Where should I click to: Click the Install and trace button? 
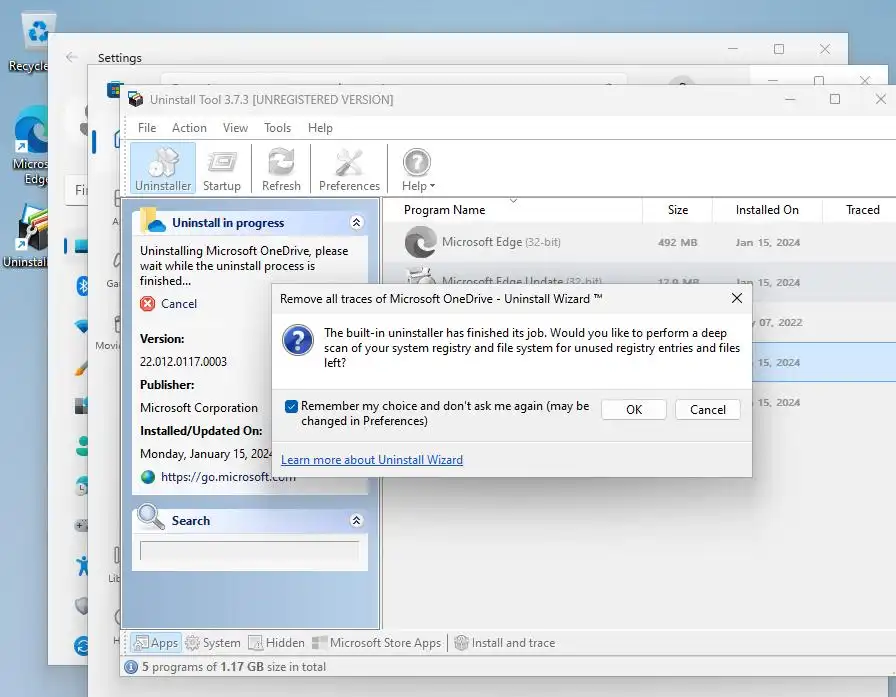click(x=505, y=643)
